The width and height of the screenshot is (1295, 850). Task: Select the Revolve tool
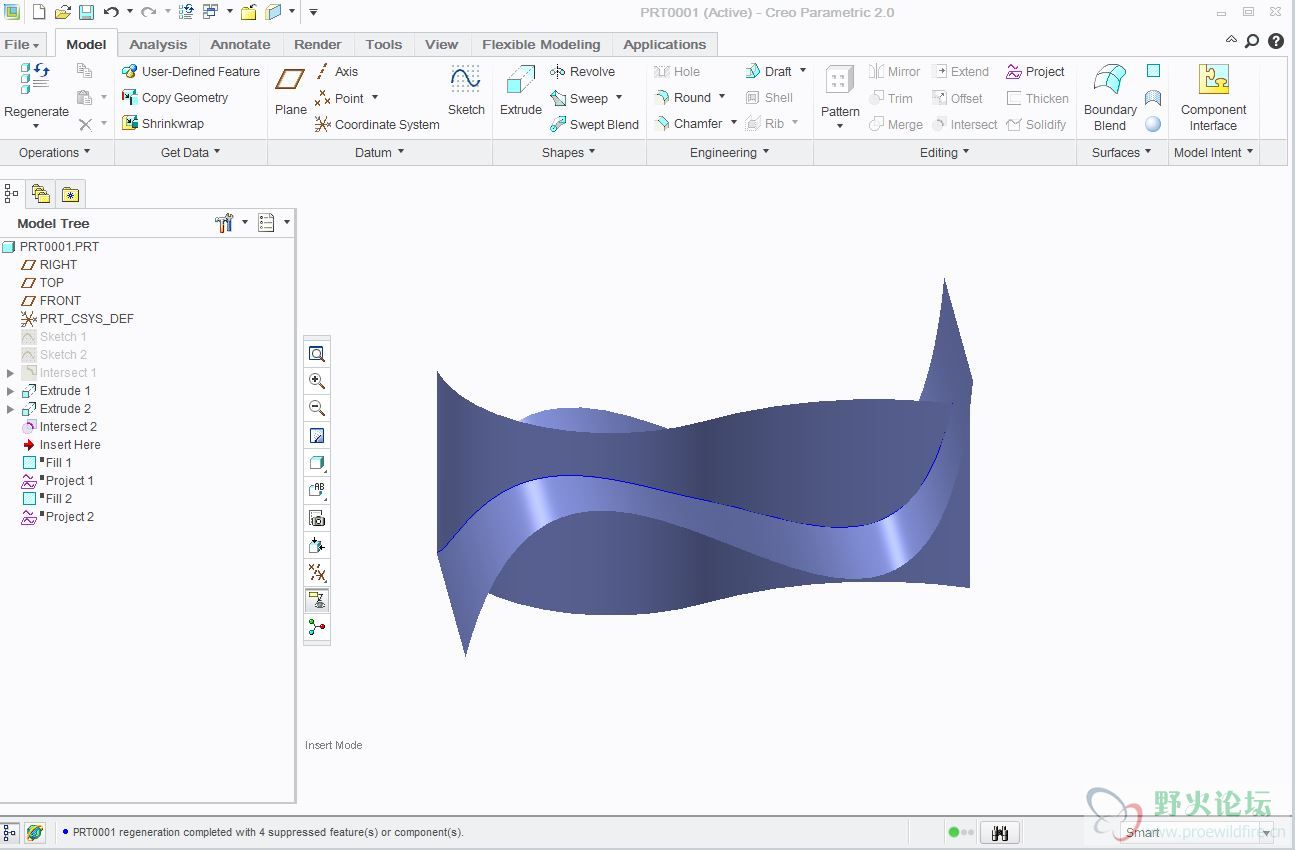pyautogui.click(x=583, y=72)
